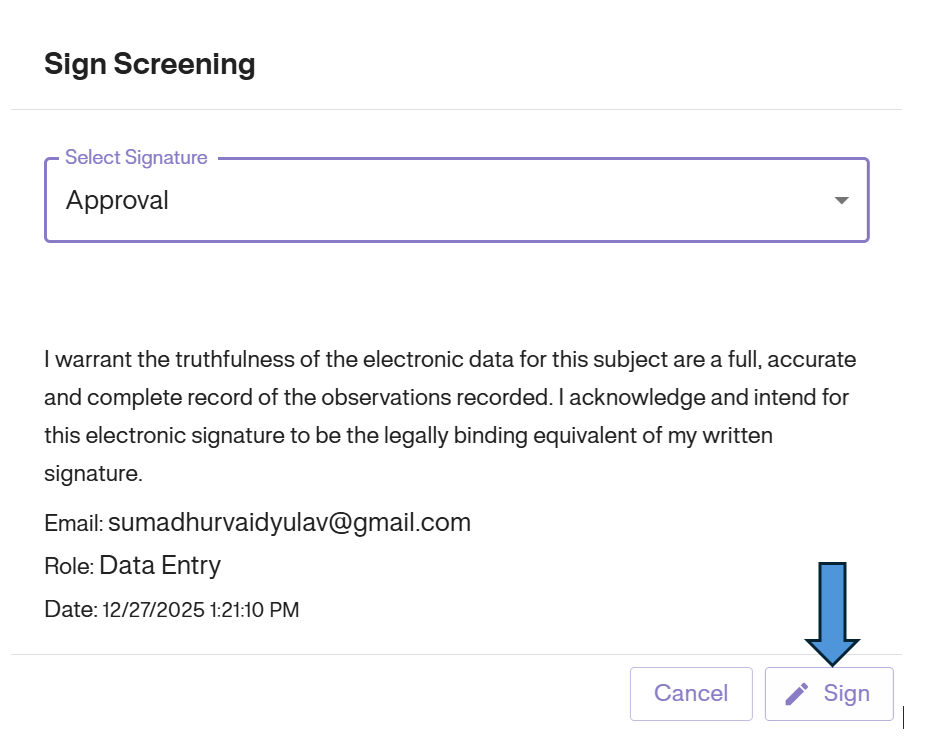Image resolution: width=925 pixels, height=751 pixels.
Task: Click "legally binding equivalent" text line
Action: (x=408, y=436)
